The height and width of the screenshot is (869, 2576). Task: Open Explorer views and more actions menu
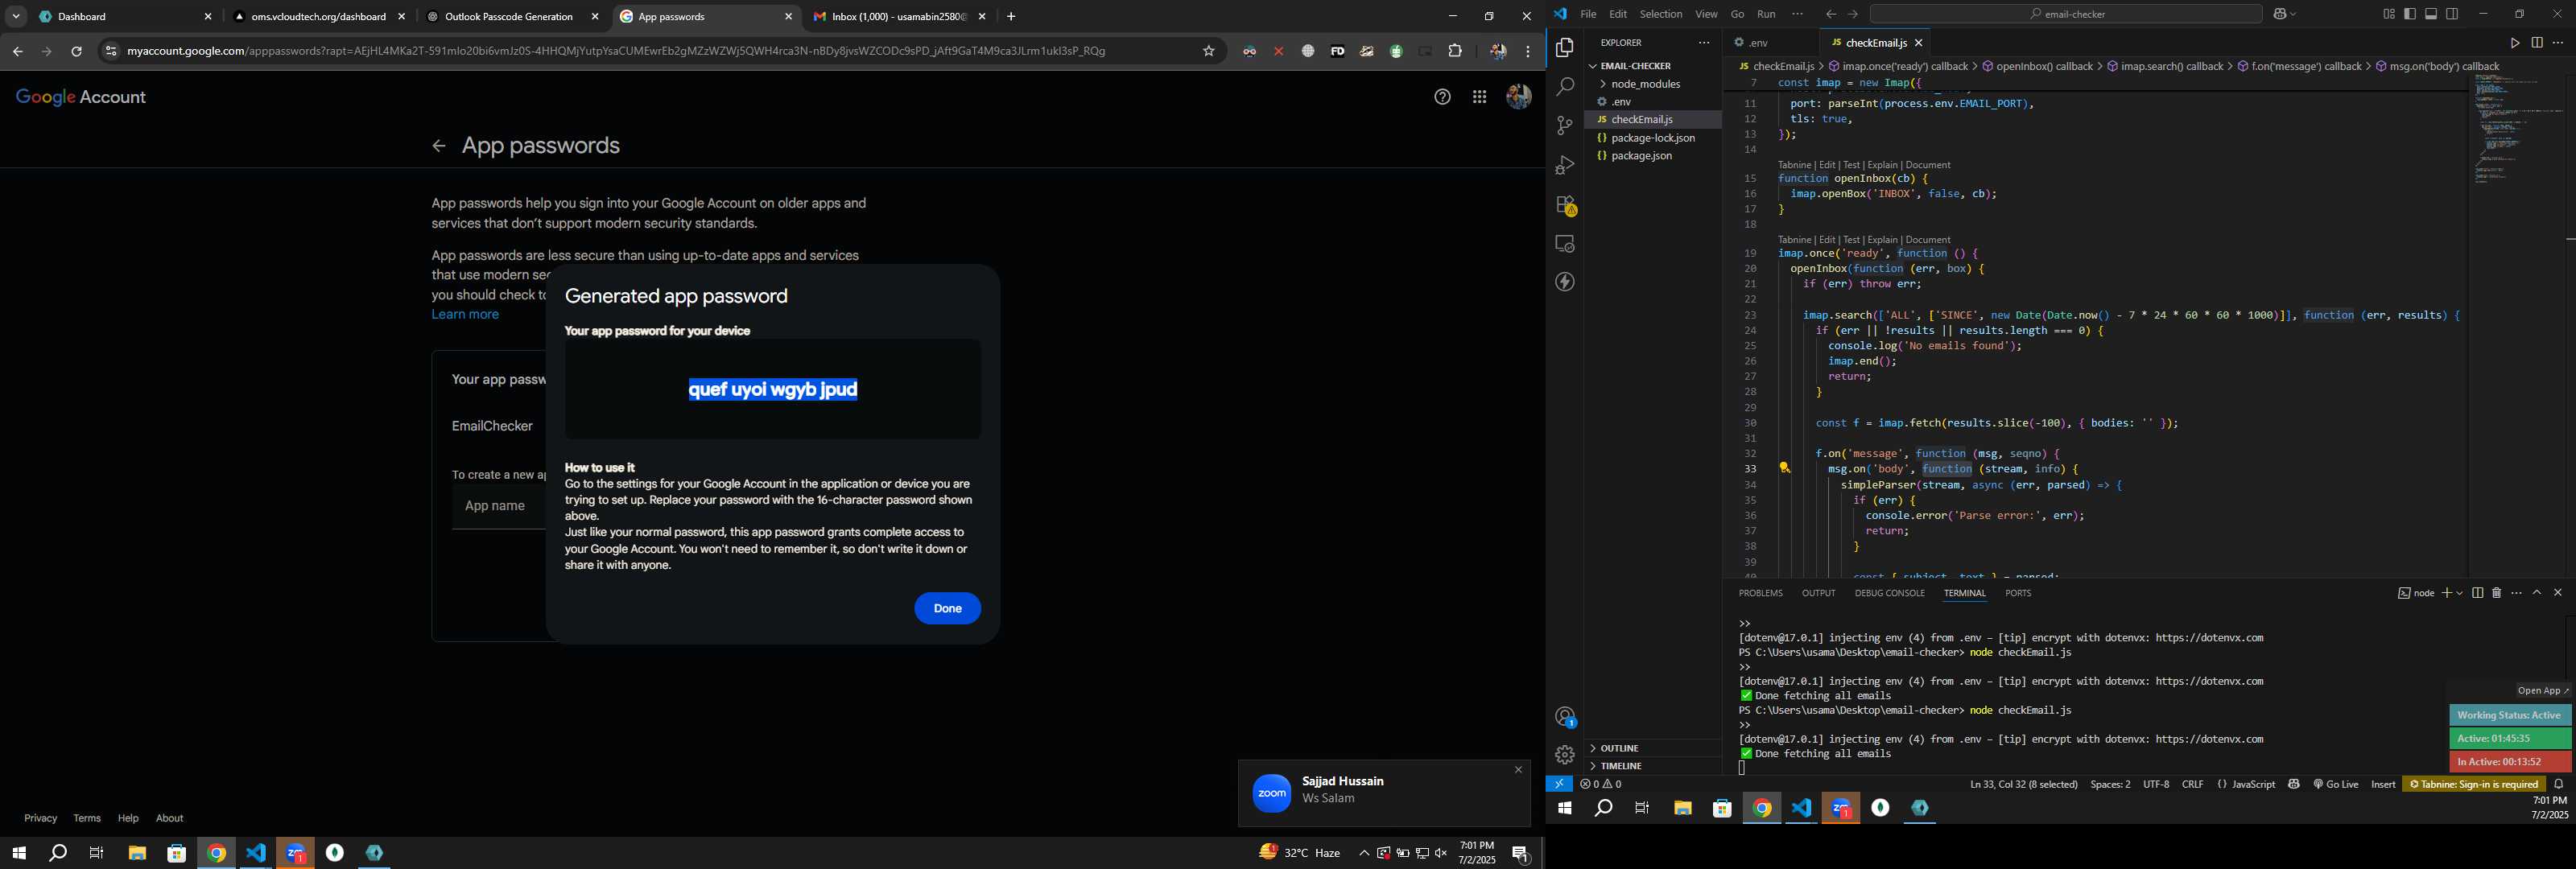pyautogui.click(x=1704, y=43)
